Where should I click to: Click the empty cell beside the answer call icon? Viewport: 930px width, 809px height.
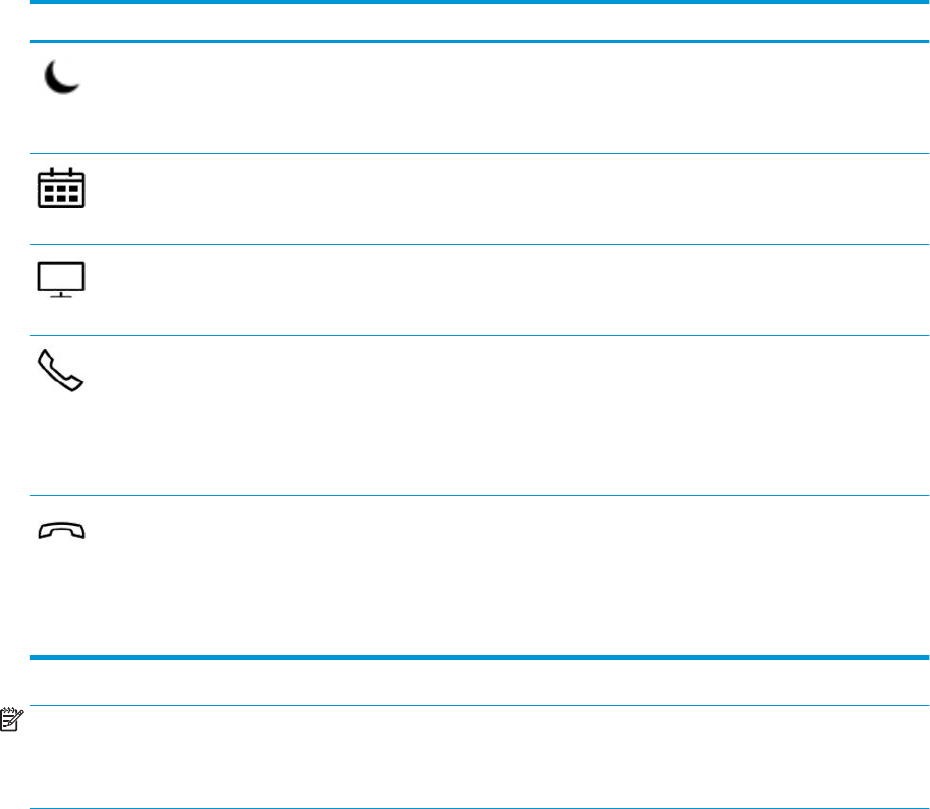500,415
